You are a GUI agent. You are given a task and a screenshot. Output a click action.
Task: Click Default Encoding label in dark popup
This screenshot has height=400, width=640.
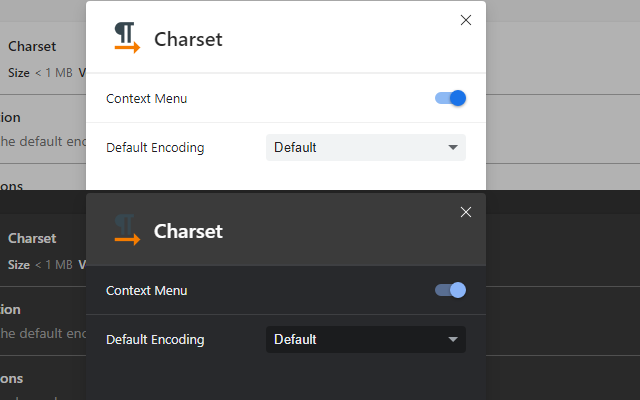tap(155, 339)
